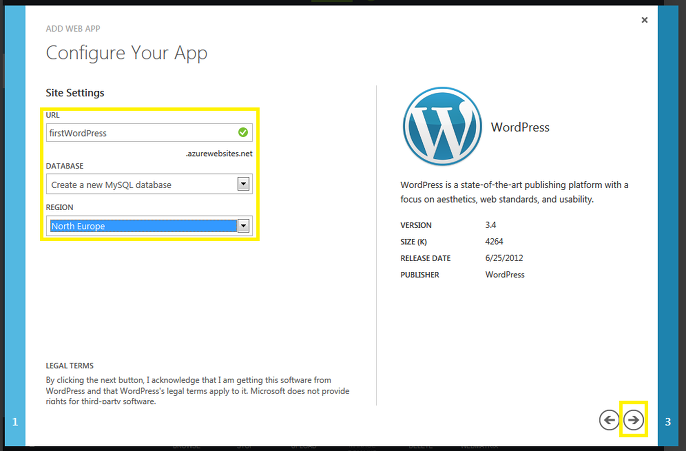This screenshot has width=686, height=451.
Task: Click the Site Settings heading
Action: point(75,93)
